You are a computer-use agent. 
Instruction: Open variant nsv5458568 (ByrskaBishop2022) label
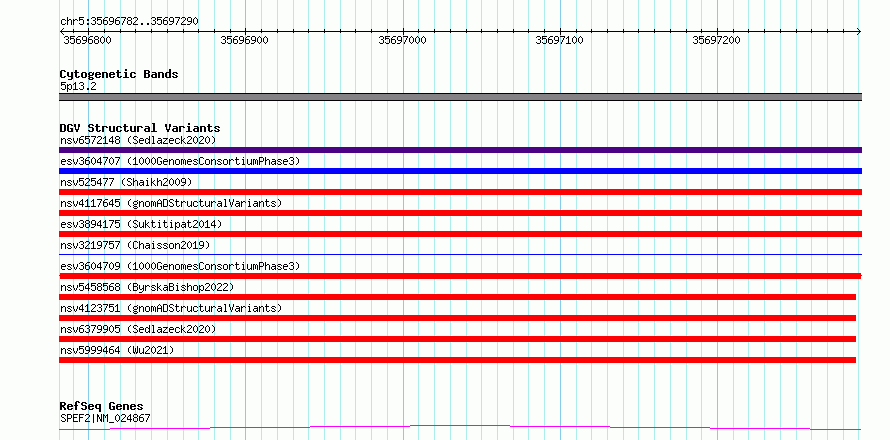click(x=147, y=287)
